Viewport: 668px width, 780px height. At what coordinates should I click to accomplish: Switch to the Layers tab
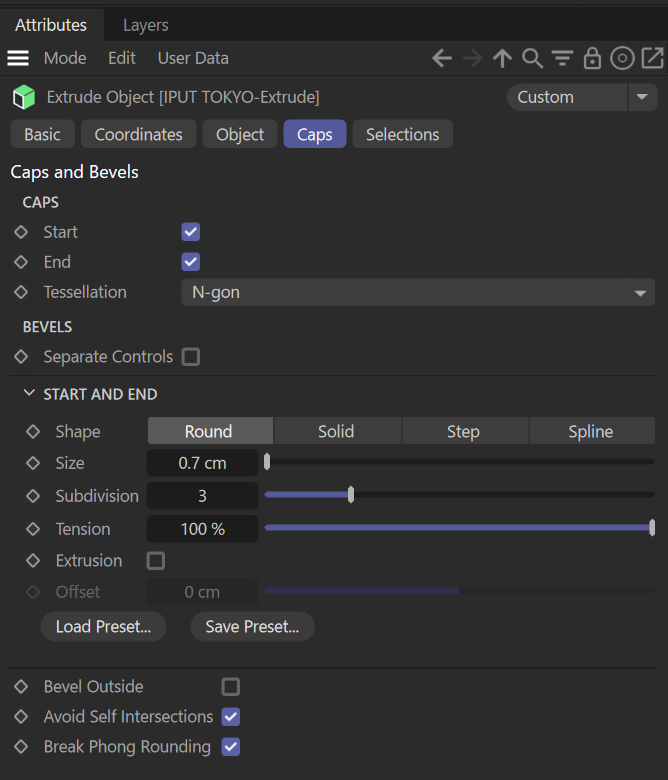[145, 25]
